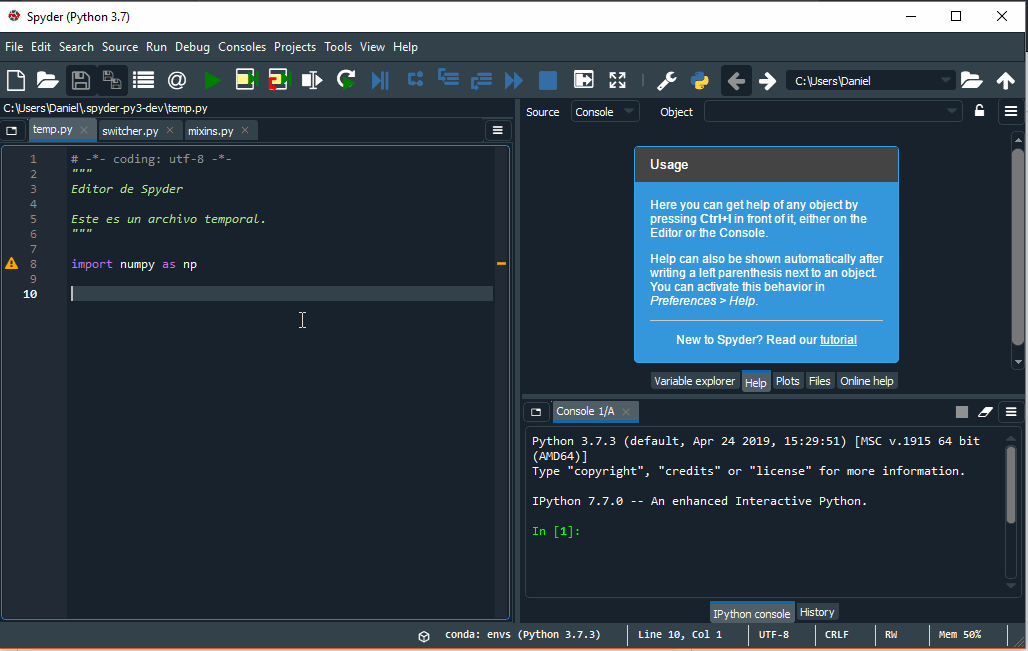This screenshot has width=1028, height=651.
Task: Go forward with right arrow icon
Action: [x=767, y=81]
